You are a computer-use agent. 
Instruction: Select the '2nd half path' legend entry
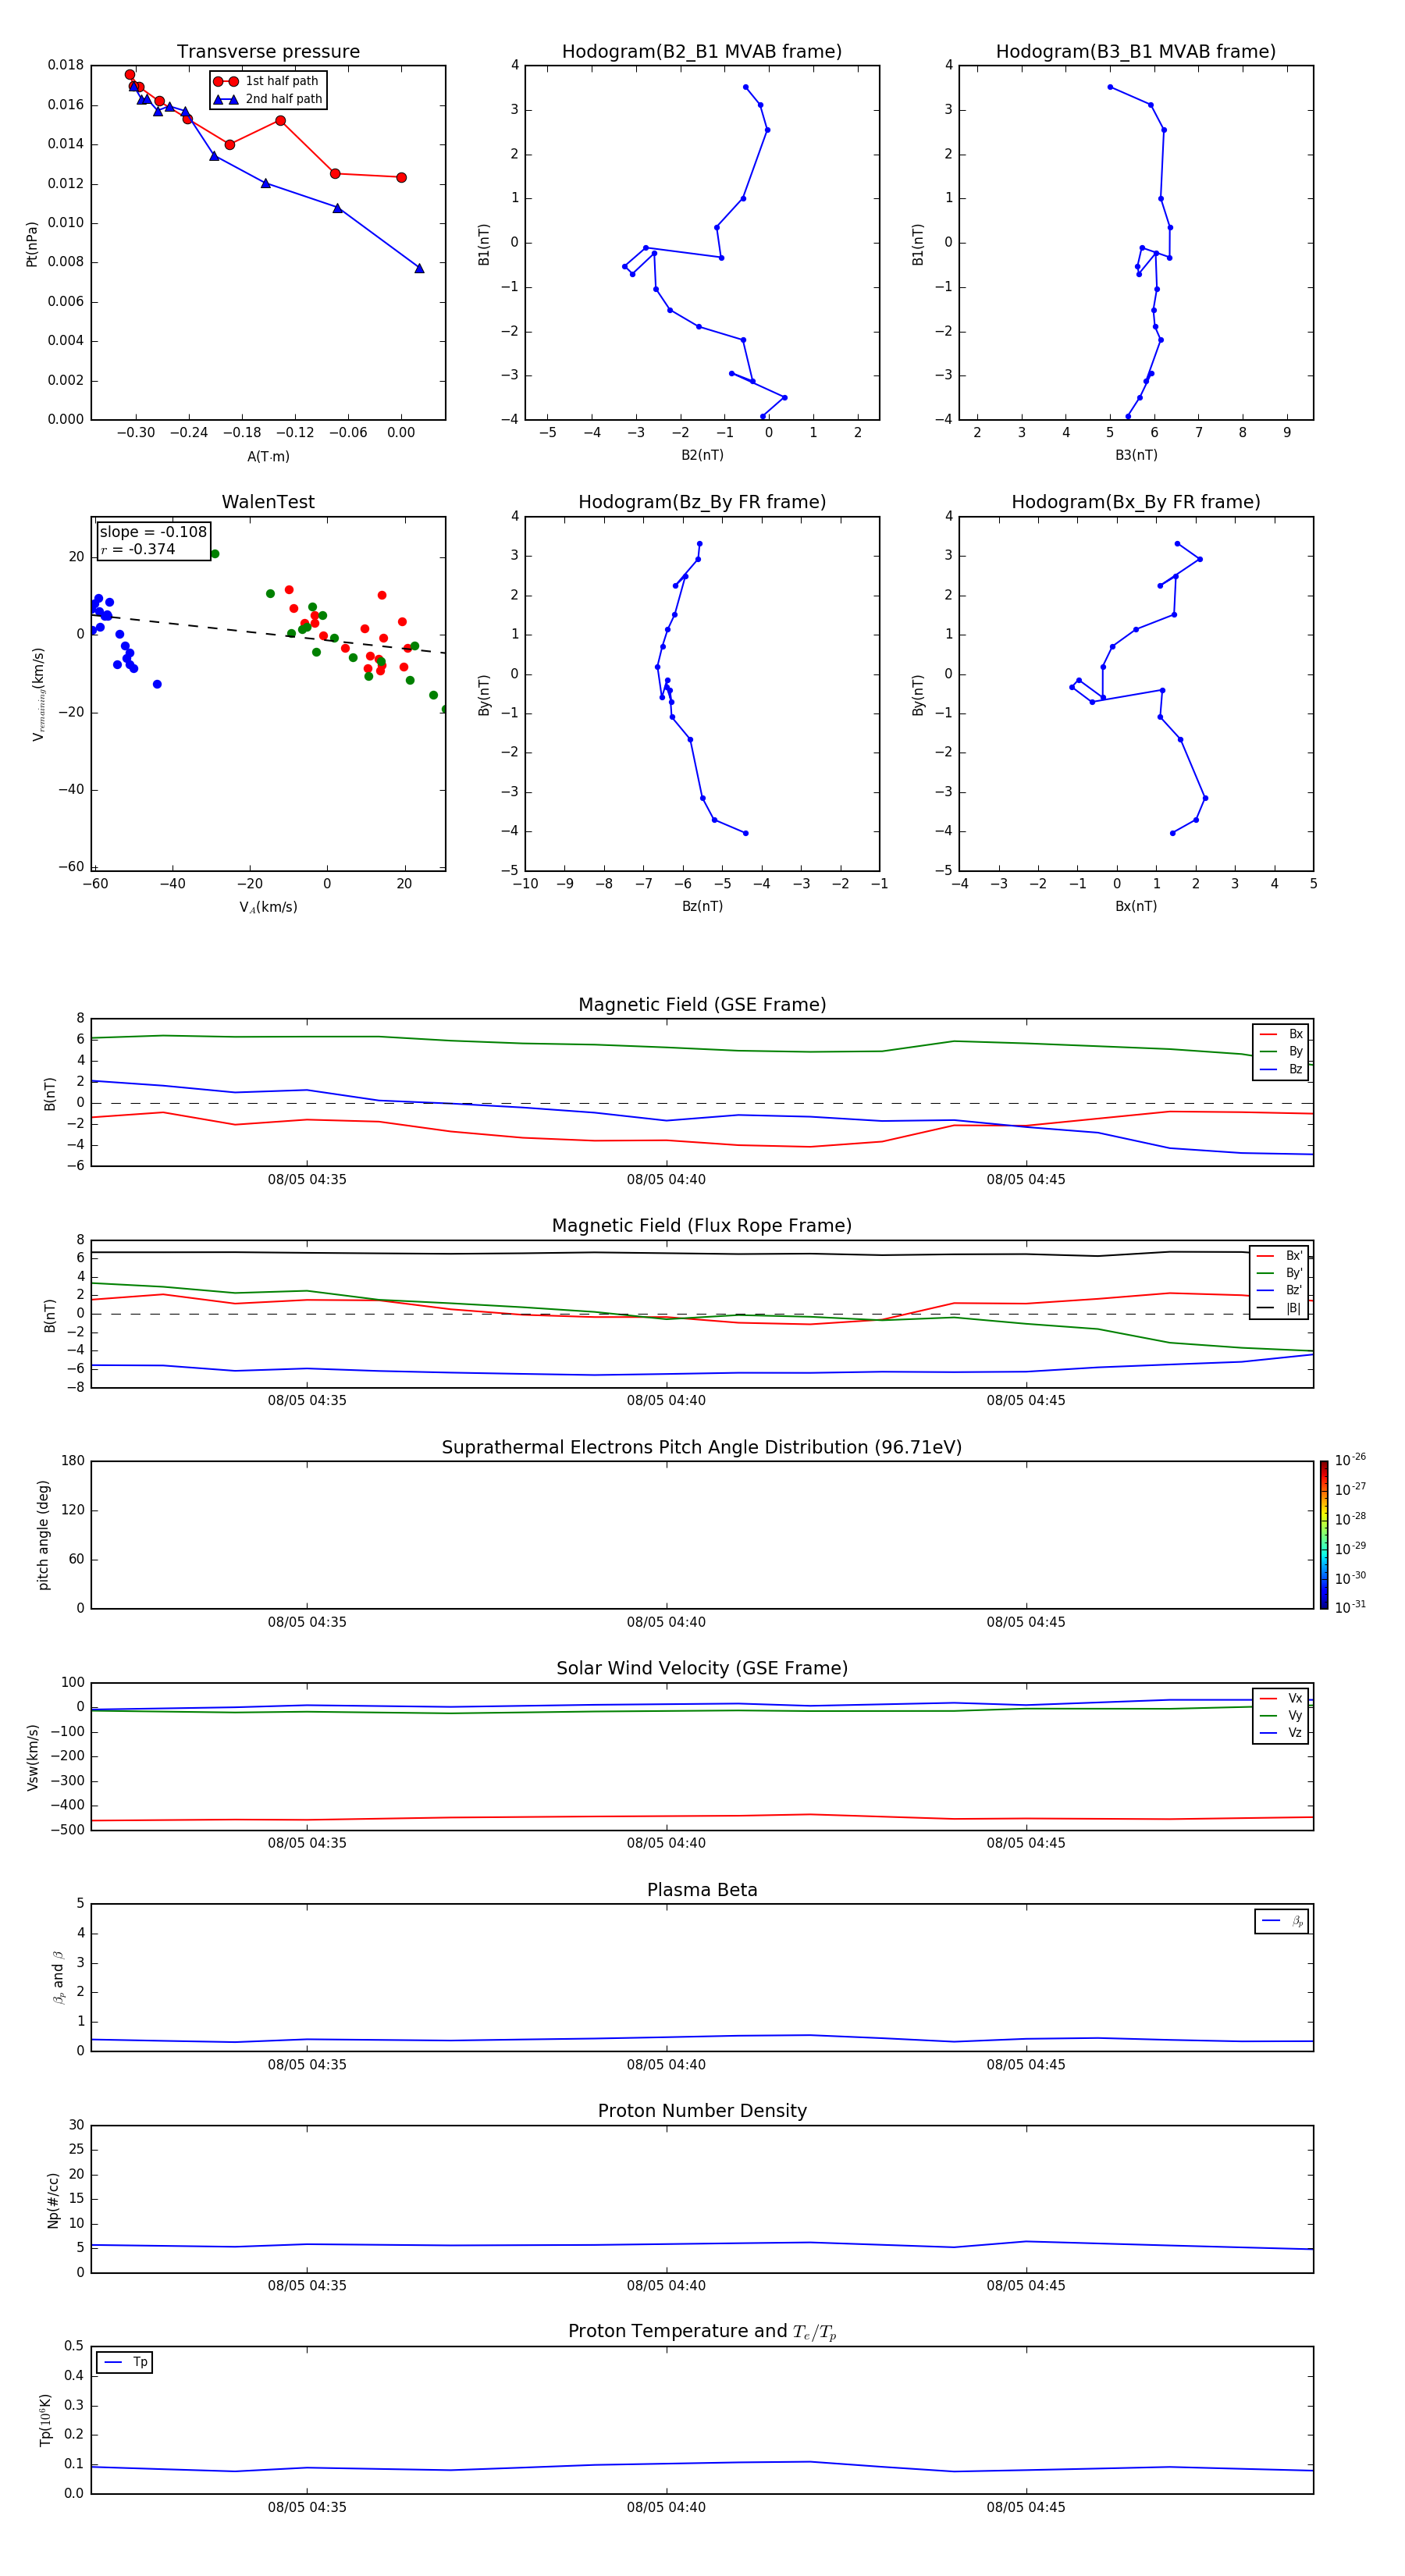click(x=268, y=99)
